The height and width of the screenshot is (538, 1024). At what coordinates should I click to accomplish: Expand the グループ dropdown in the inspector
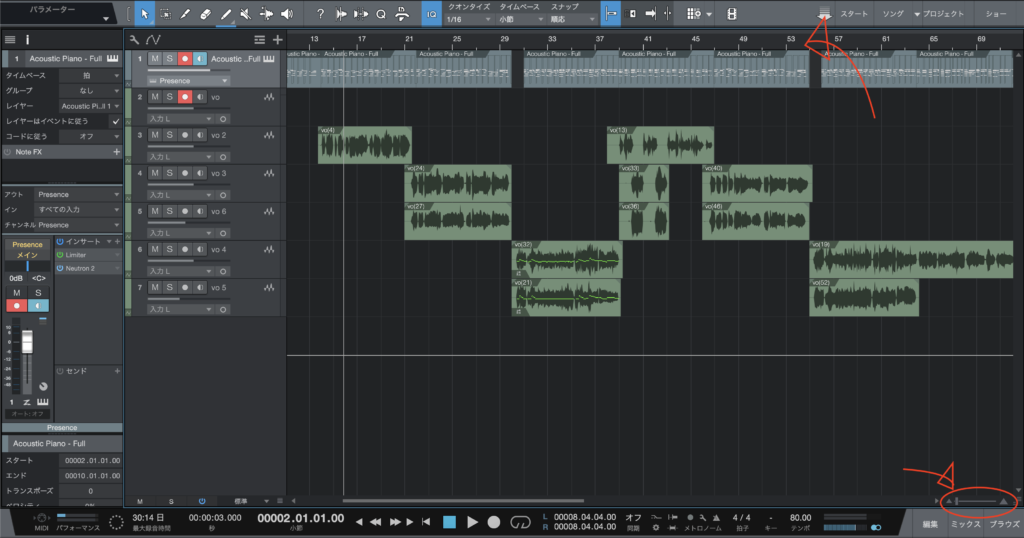pos(90,90)
